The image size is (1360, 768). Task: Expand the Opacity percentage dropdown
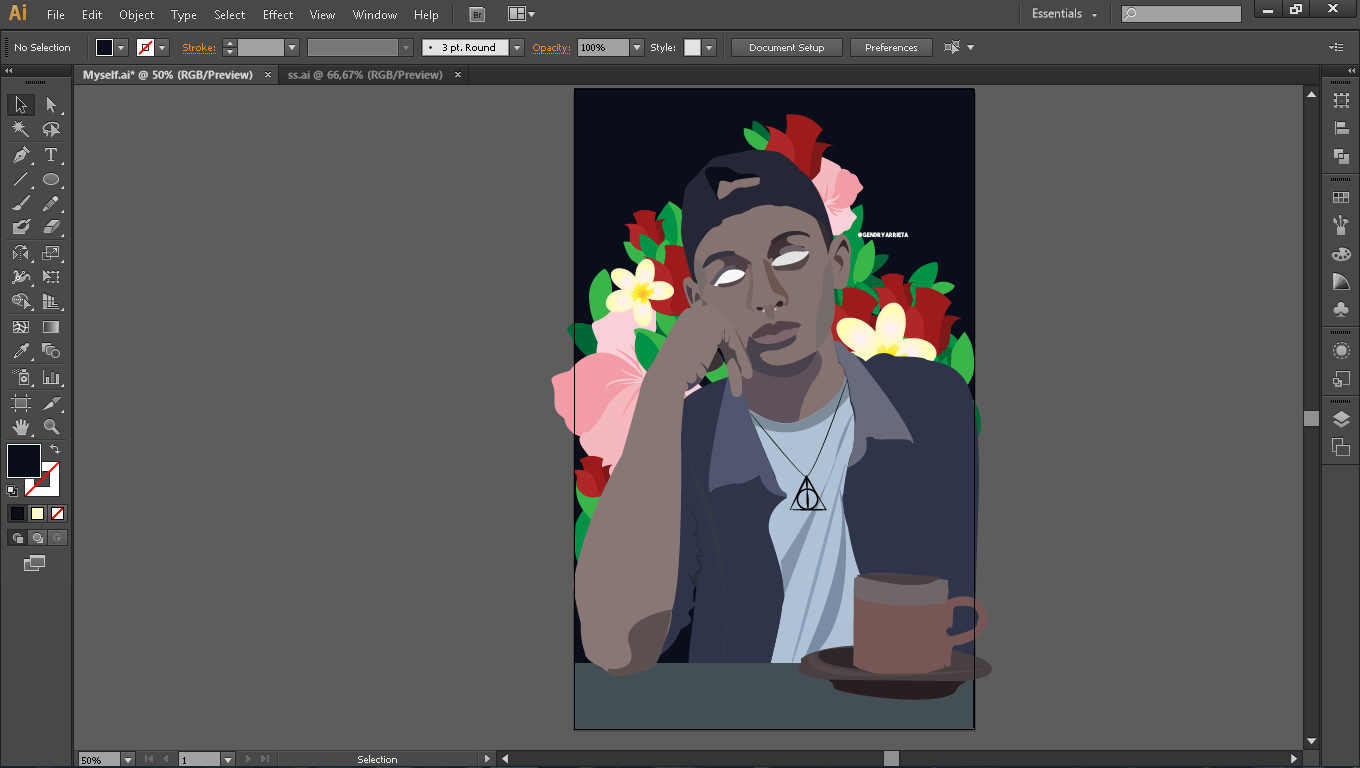[637, 47]
